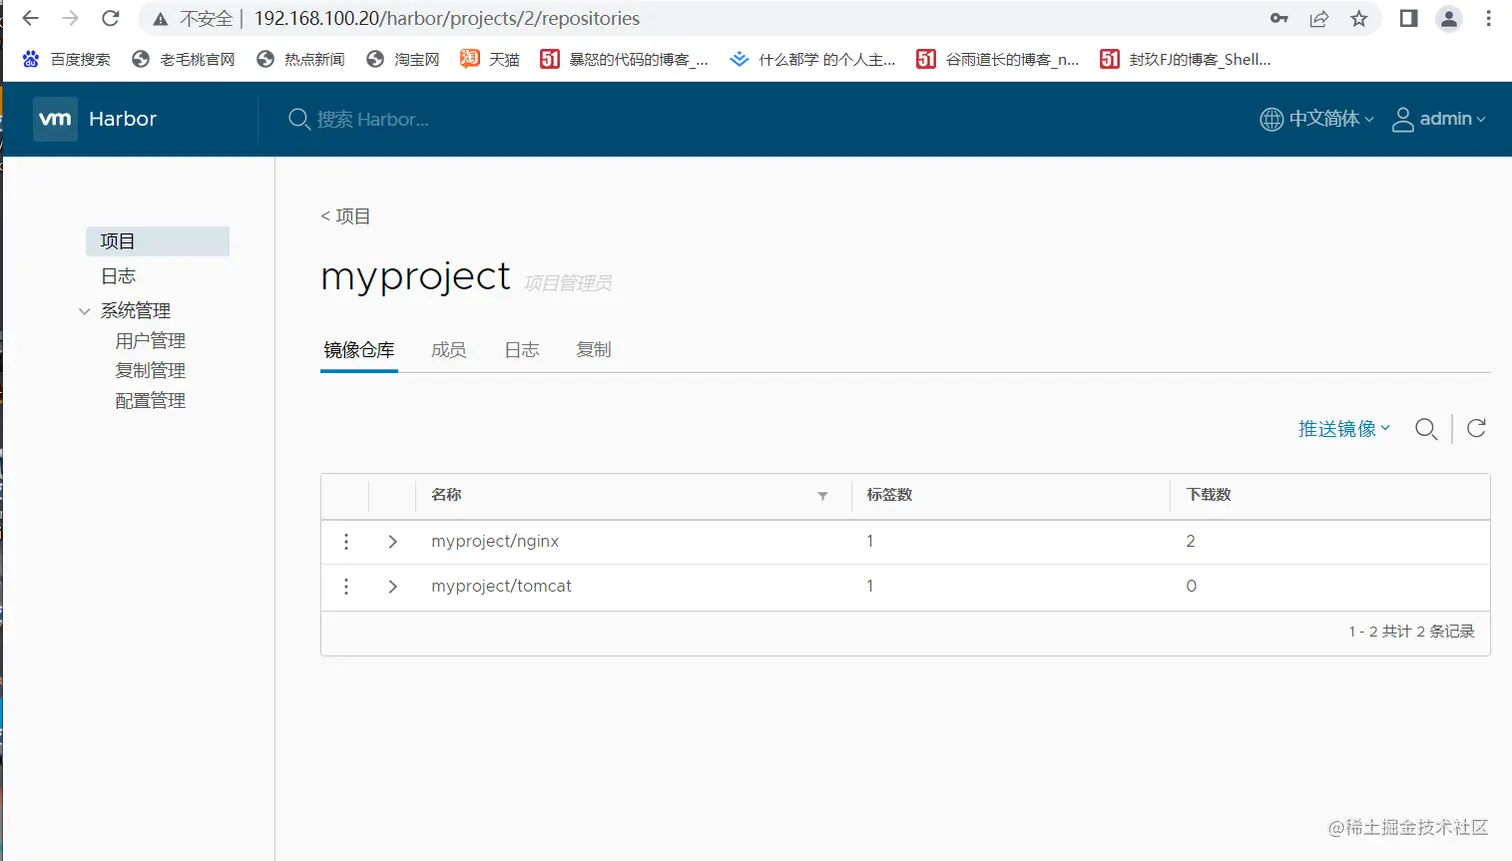Open the 谷雨道长的博客 bookmark
The height and width of the screenshot is (861, 1512).
click(x=998, y=59)
